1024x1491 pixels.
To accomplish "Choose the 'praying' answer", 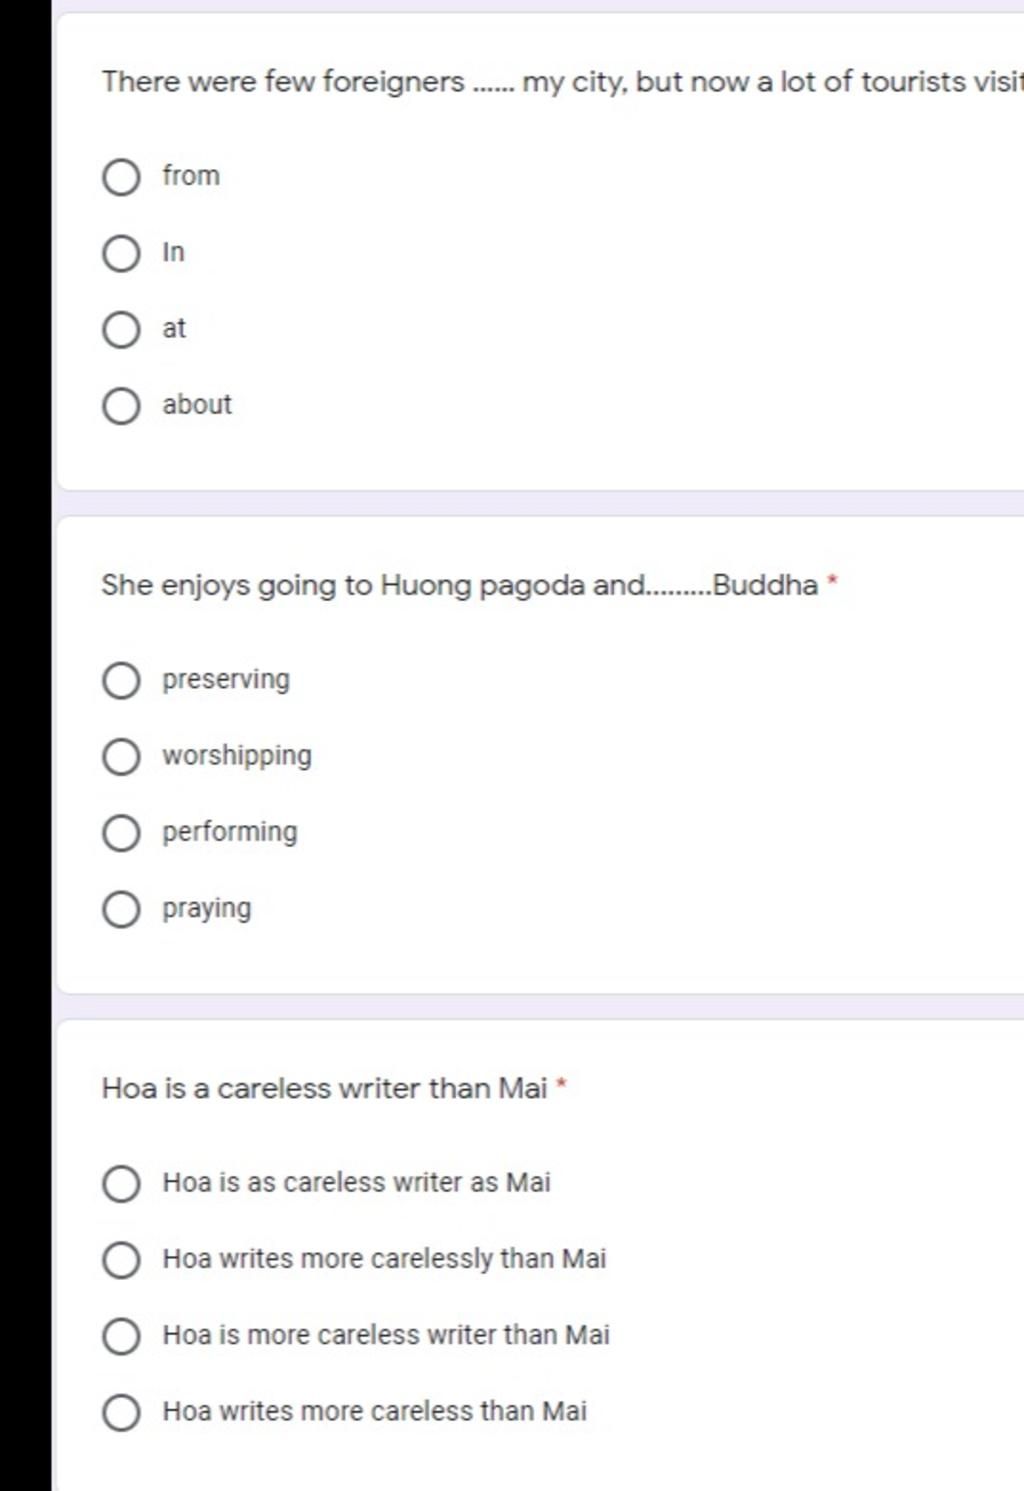I will point(121,910).
